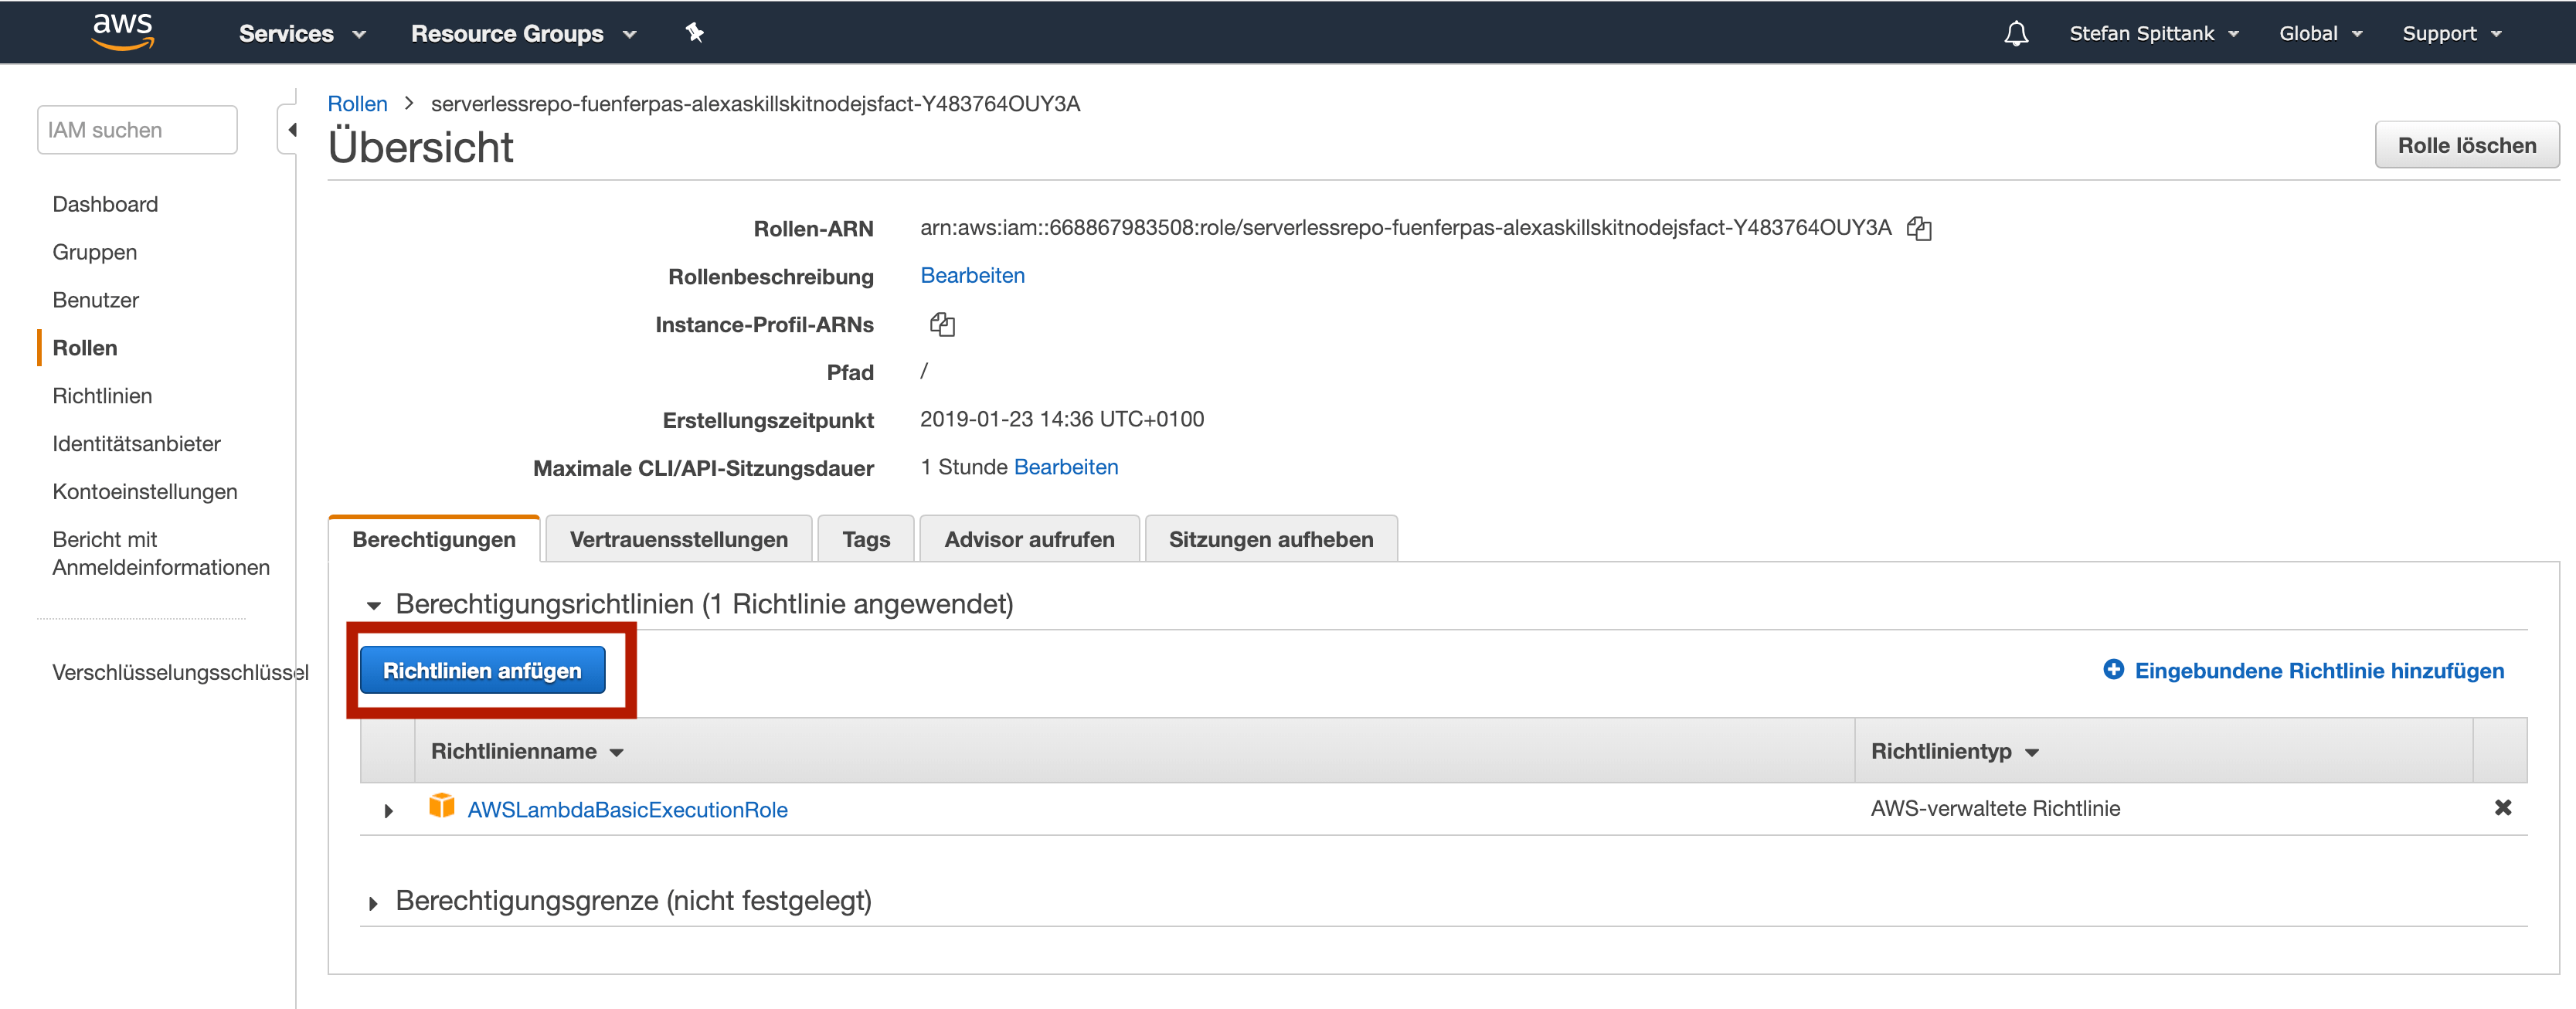Open the Services dropdown menu

[302, 33]
